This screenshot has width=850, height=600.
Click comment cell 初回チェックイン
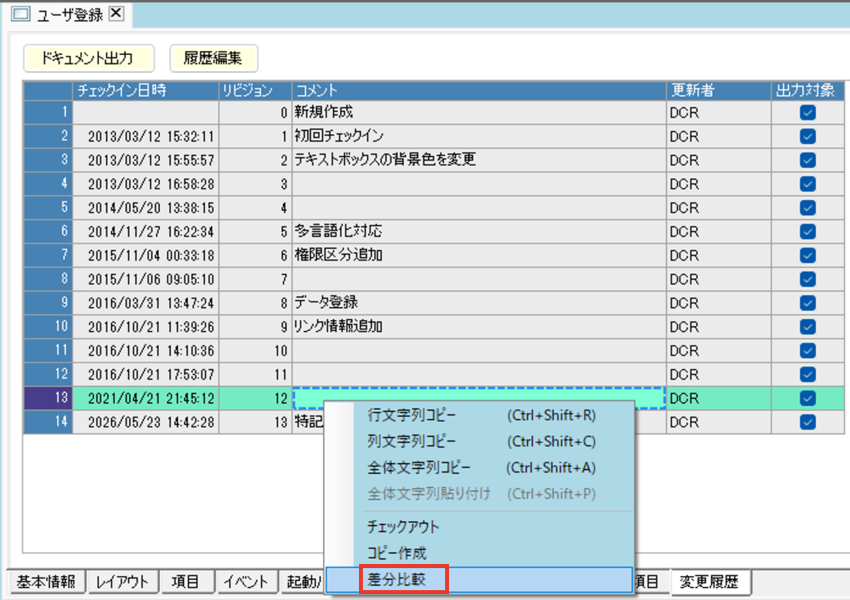click(479, 136)
